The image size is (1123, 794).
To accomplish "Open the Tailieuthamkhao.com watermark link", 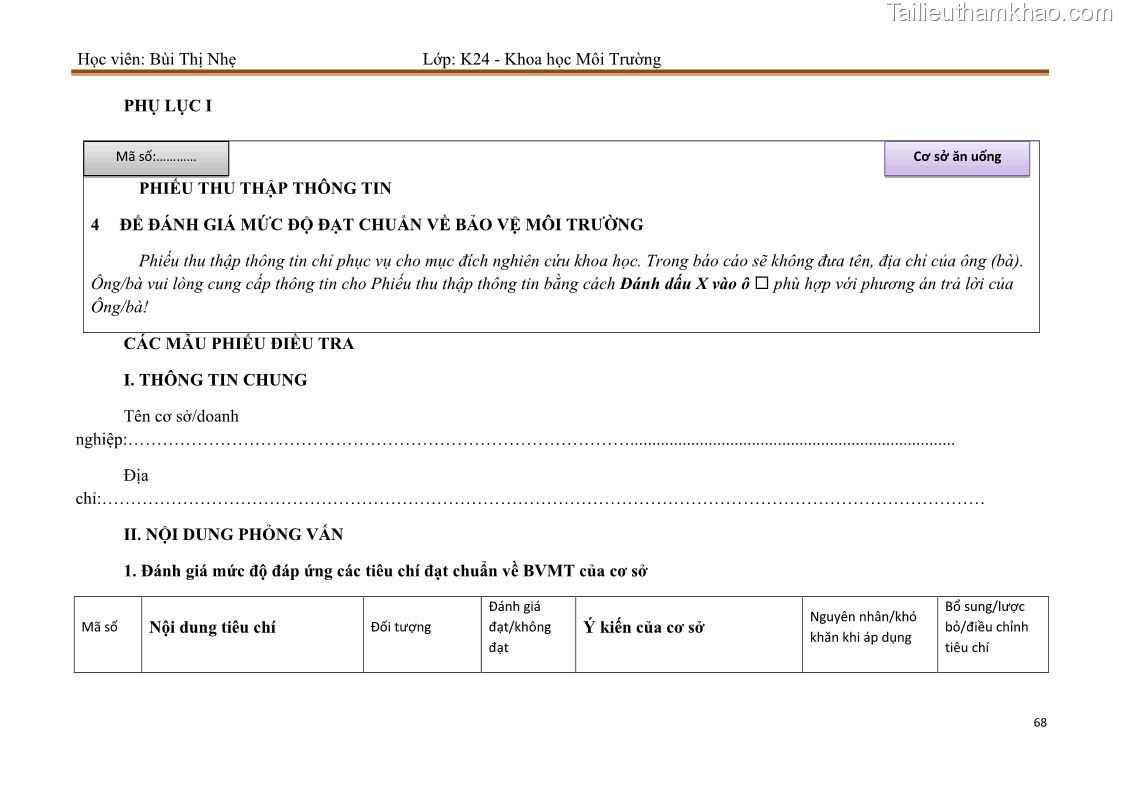I will point(998,13).
